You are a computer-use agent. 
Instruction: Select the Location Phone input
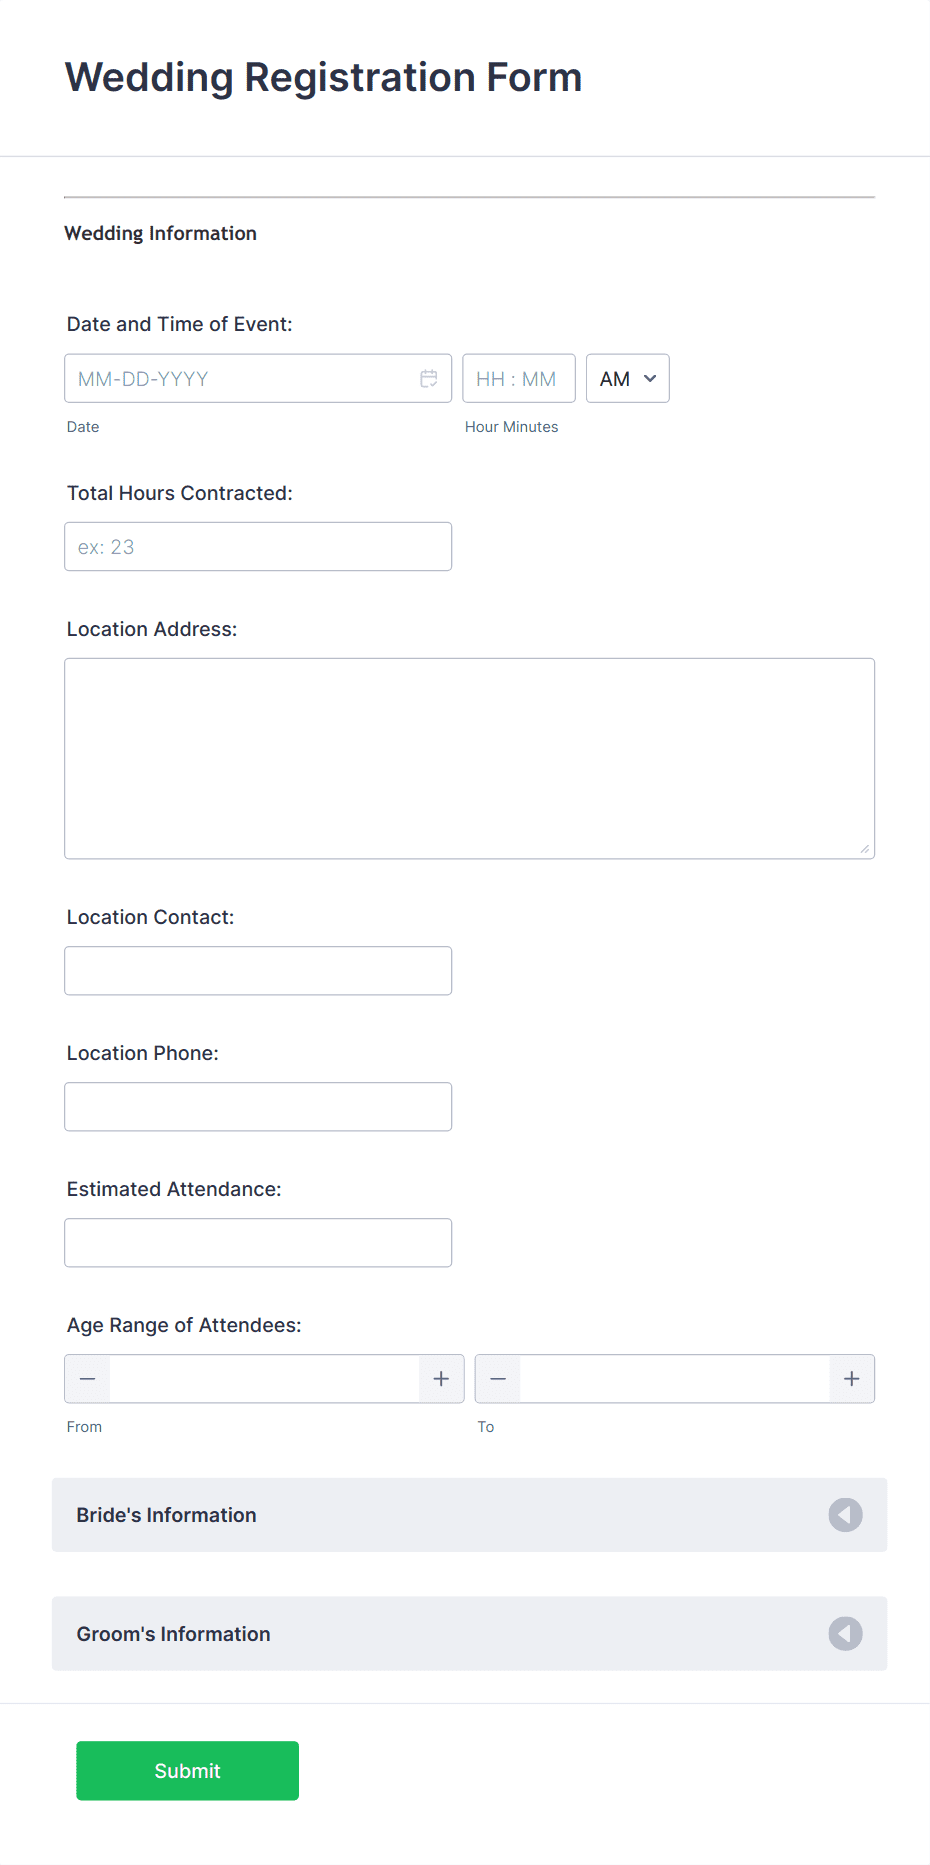258,1107
